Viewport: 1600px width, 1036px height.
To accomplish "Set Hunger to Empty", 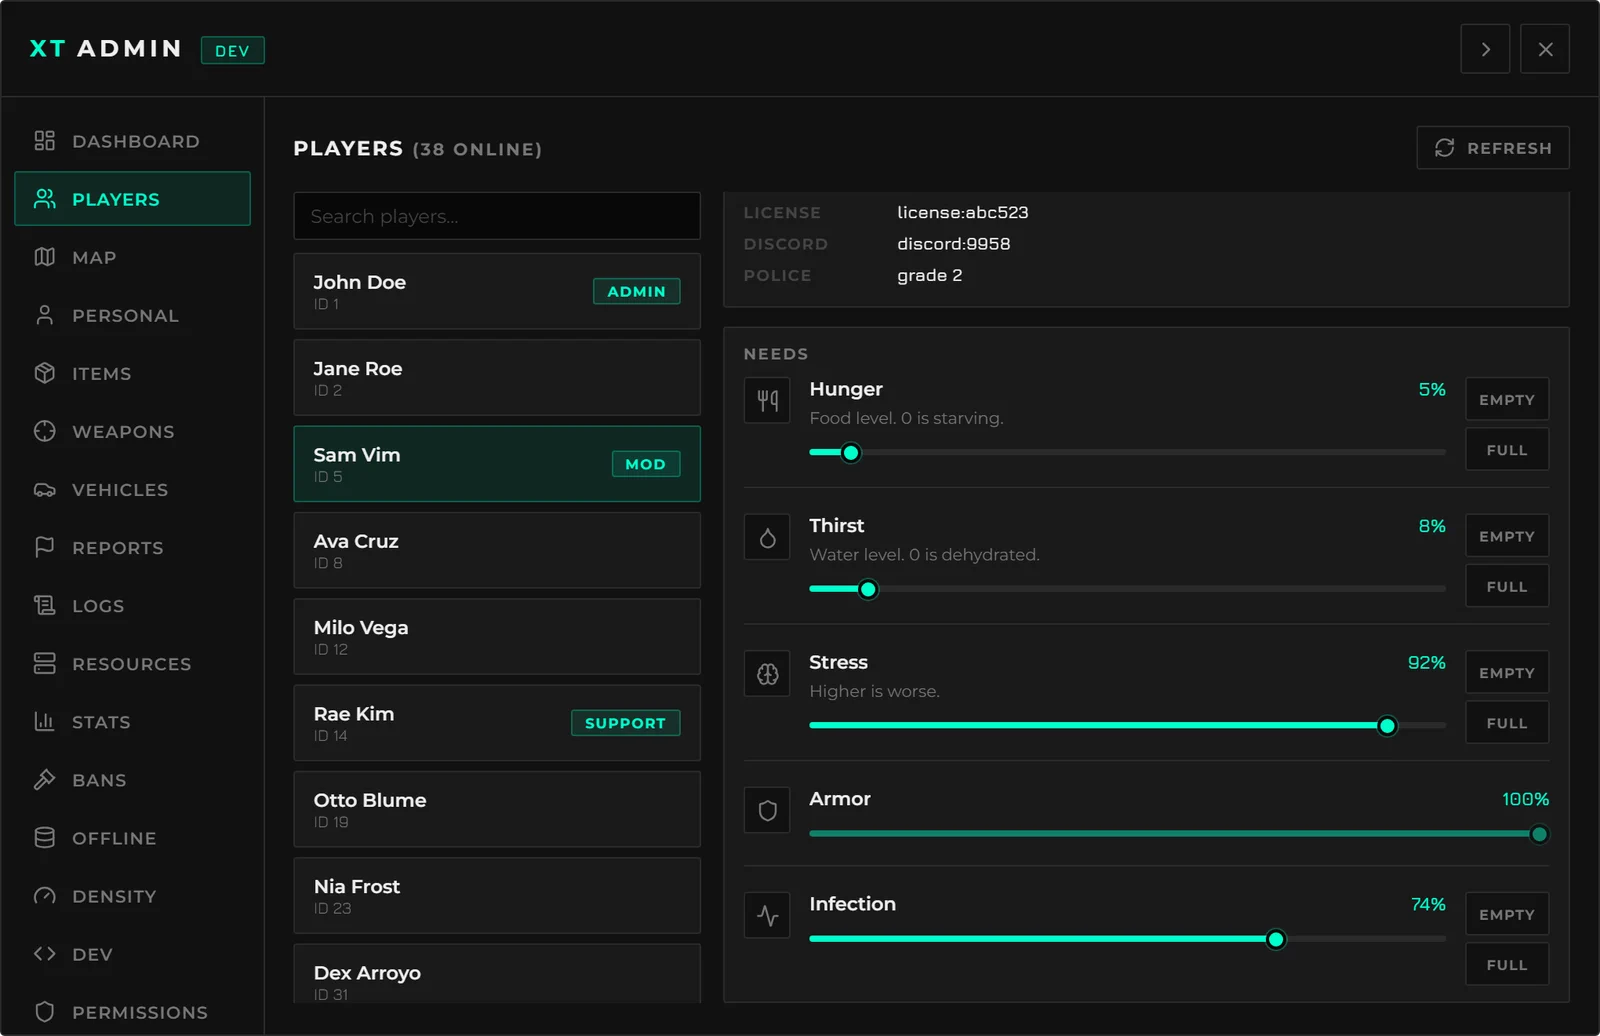I will tap(1507, 399).
